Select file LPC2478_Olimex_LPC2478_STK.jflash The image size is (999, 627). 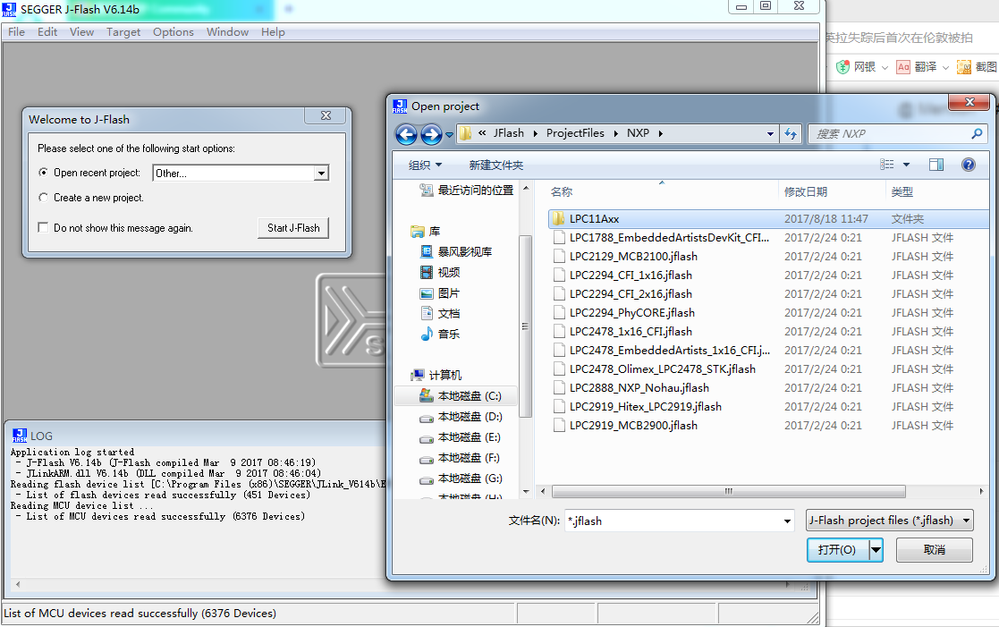pyautogui.click(x=663, y=369)
